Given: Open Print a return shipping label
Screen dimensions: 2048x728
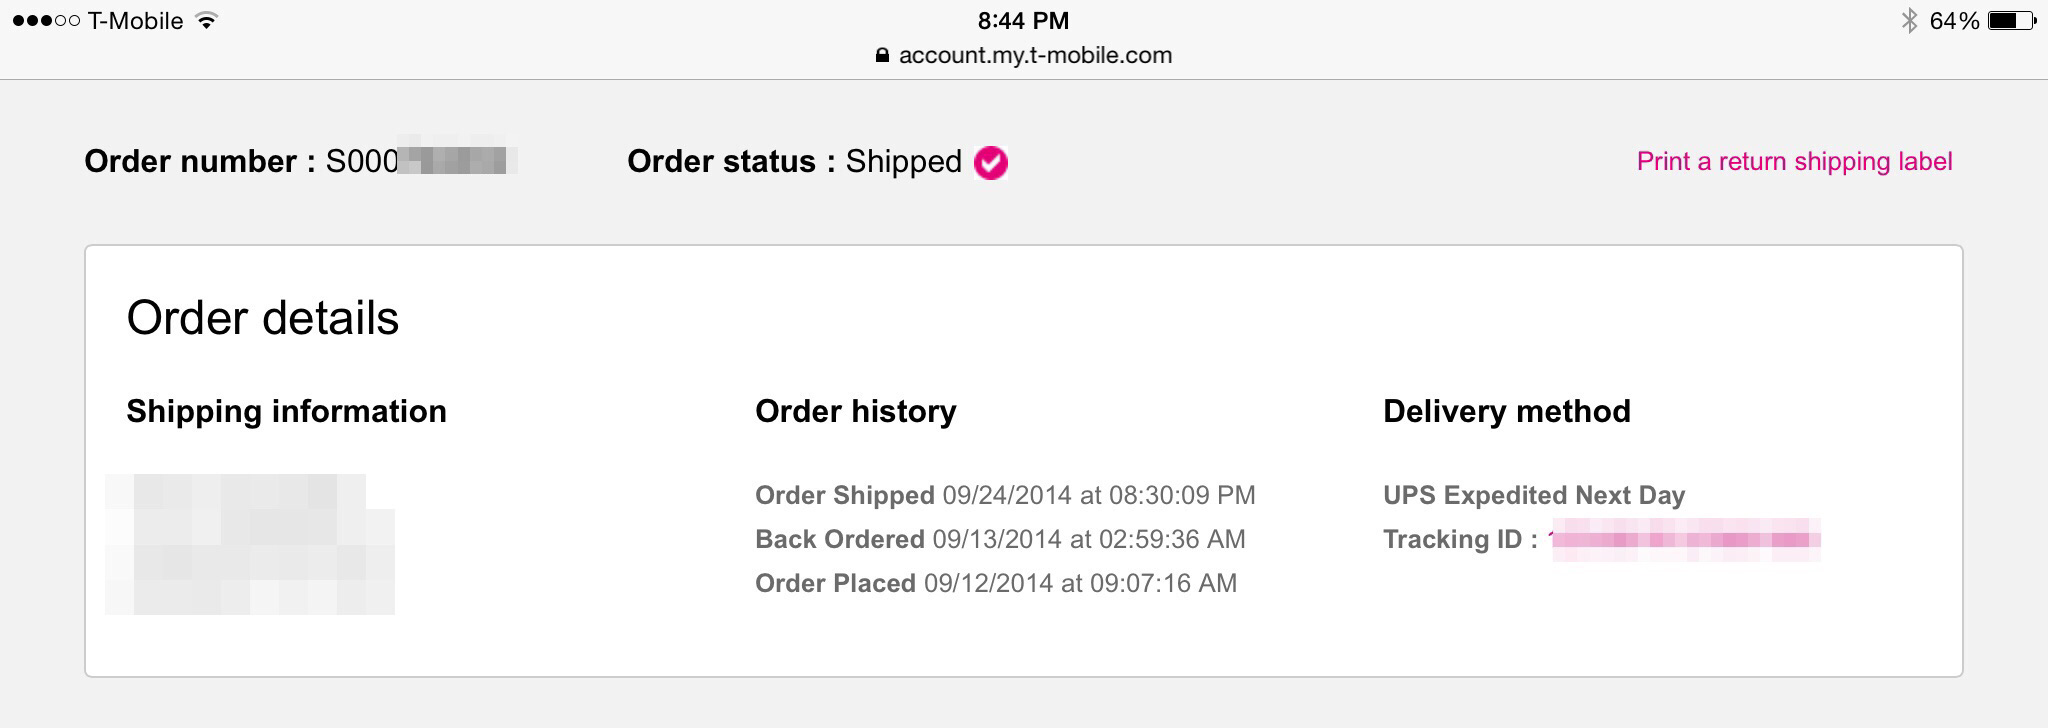Looking at the screenshot, I should point(1794,162).
